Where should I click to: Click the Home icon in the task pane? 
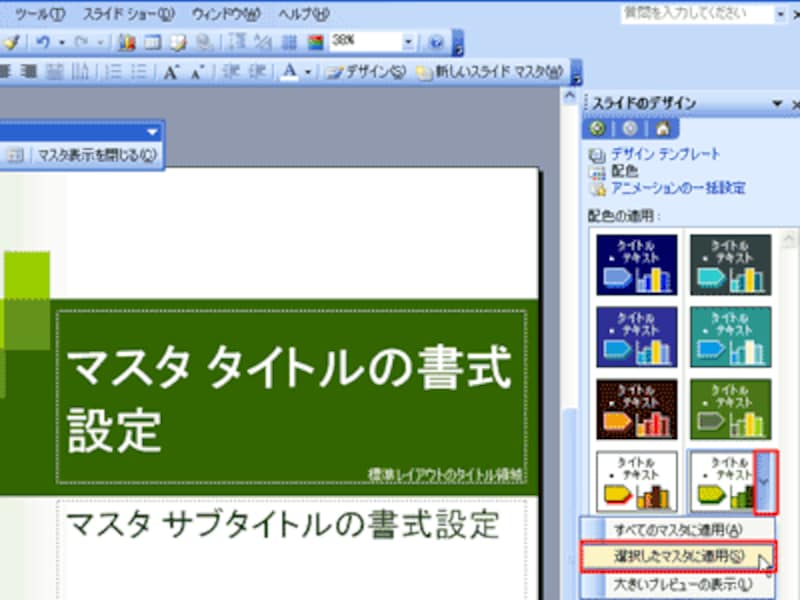tap(662, 128)
